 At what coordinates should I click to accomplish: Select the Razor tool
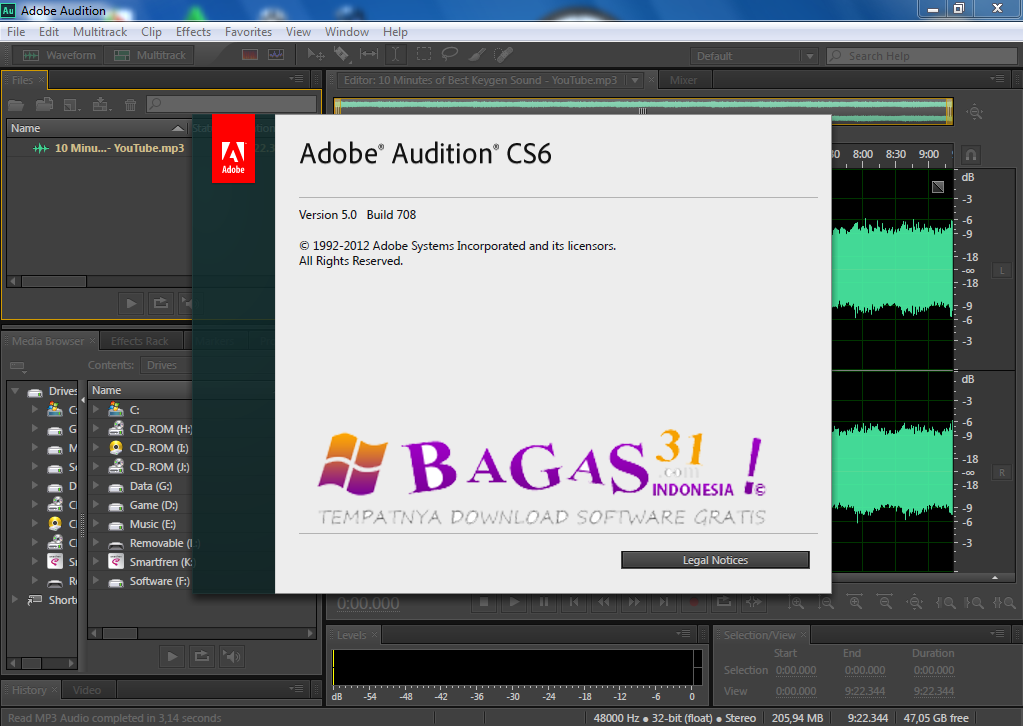(342, 55)
